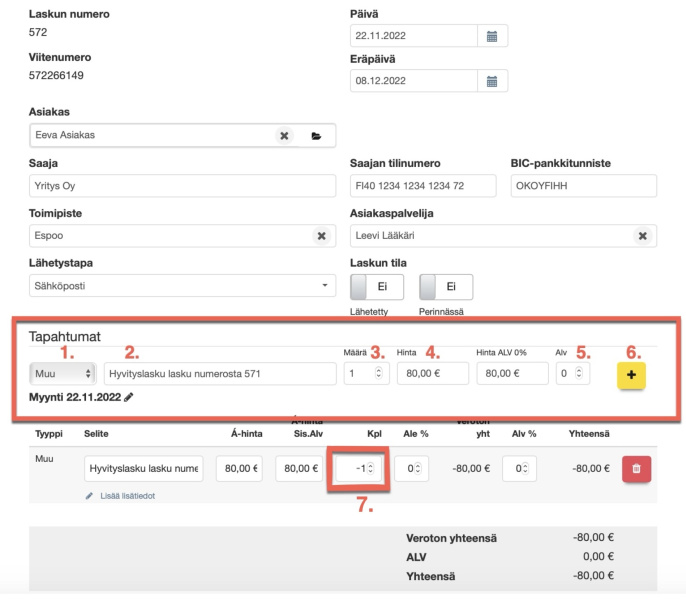Open calendar picker for Päivä date
This screenshot has height=599, width=686.
pos(492,36)
